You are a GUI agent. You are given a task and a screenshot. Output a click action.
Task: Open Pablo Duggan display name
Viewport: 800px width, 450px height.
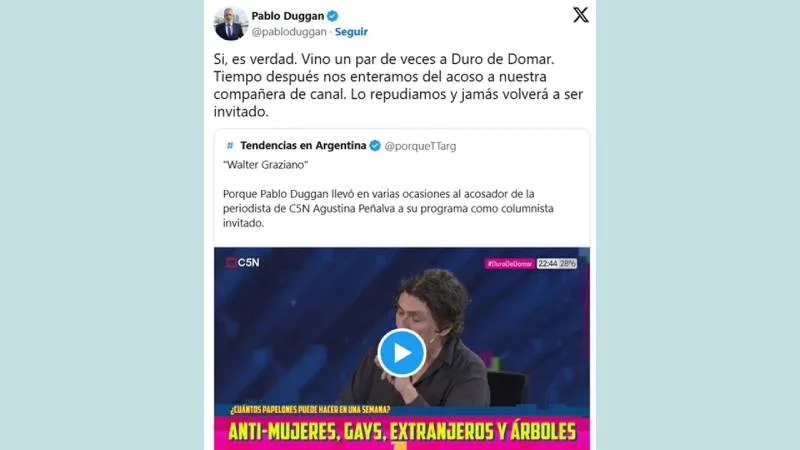[288, 16]
